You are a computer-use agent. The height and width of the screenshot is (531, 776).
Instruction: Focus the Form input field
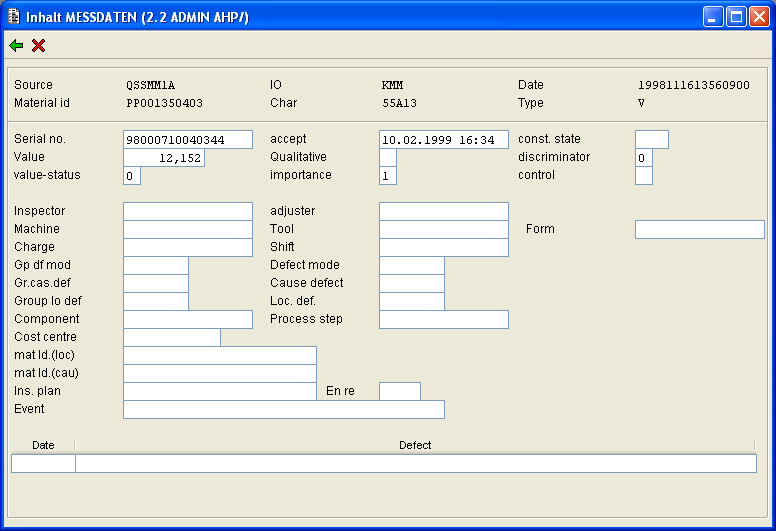coord(700,230)
